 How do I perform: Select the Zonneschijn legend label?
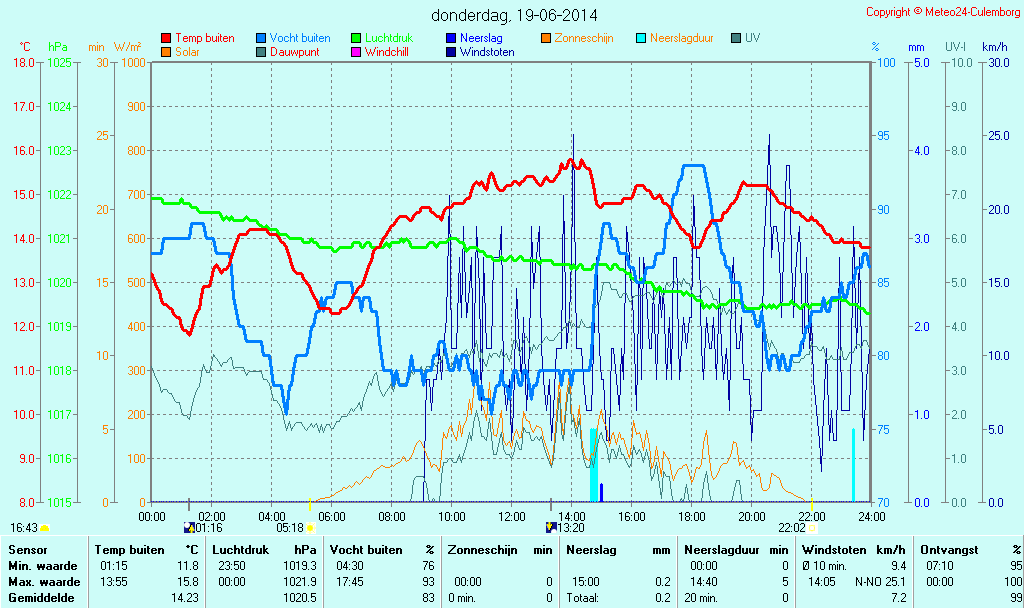tap(584, 38)
